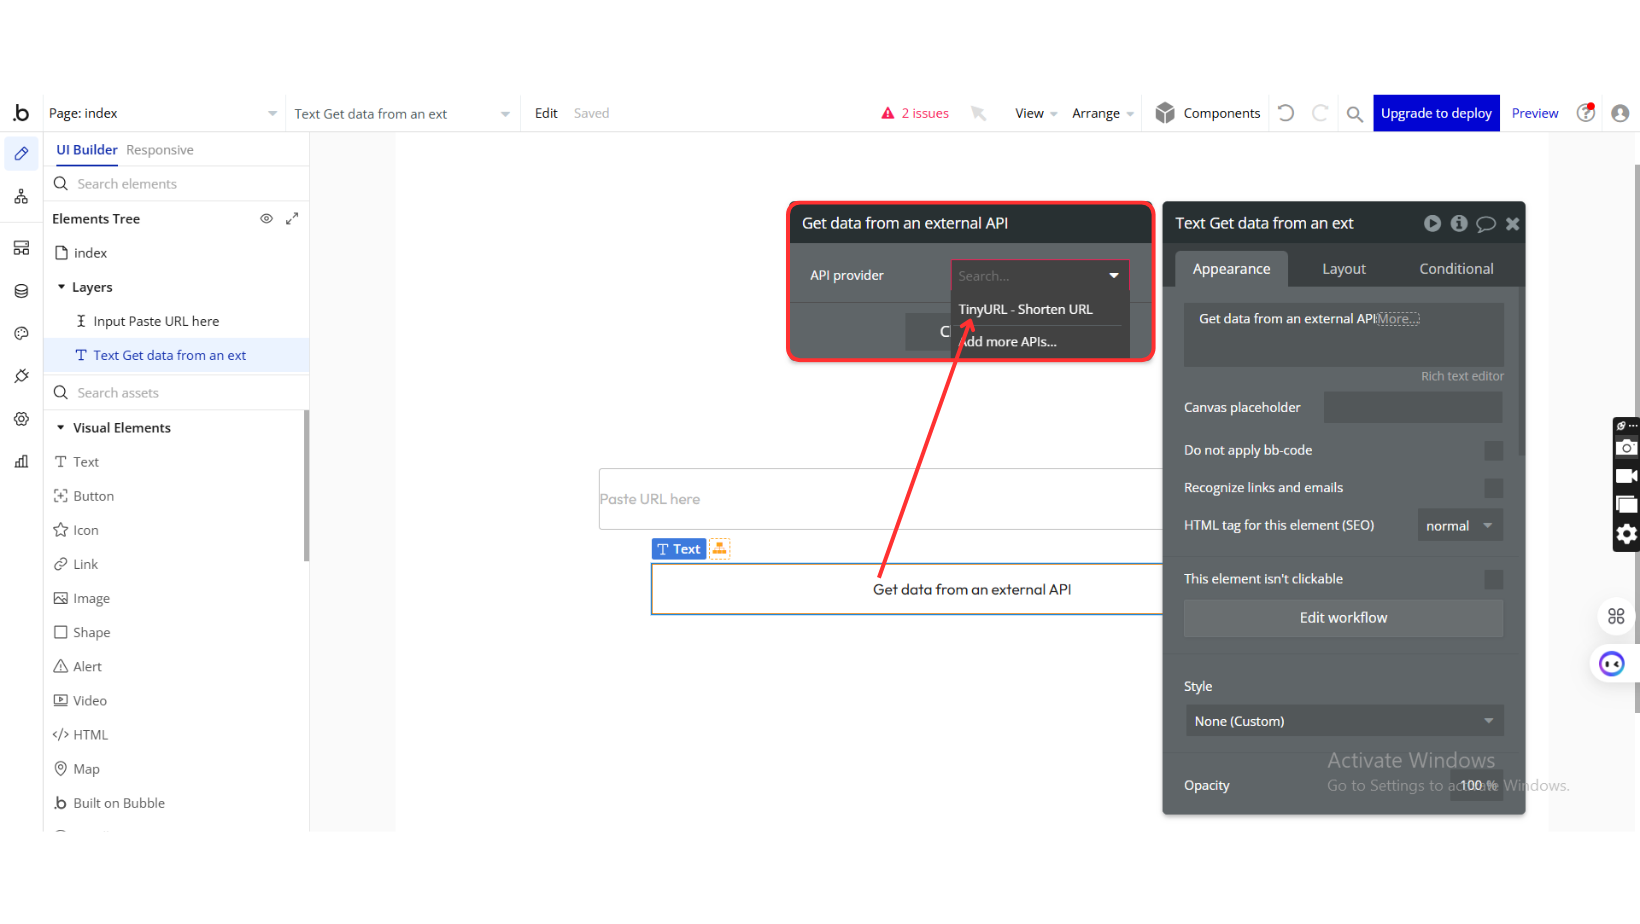The height and width of the screenshot is (924, 1640).
Task: Click the Bubble logo icon
Action: 21,113
